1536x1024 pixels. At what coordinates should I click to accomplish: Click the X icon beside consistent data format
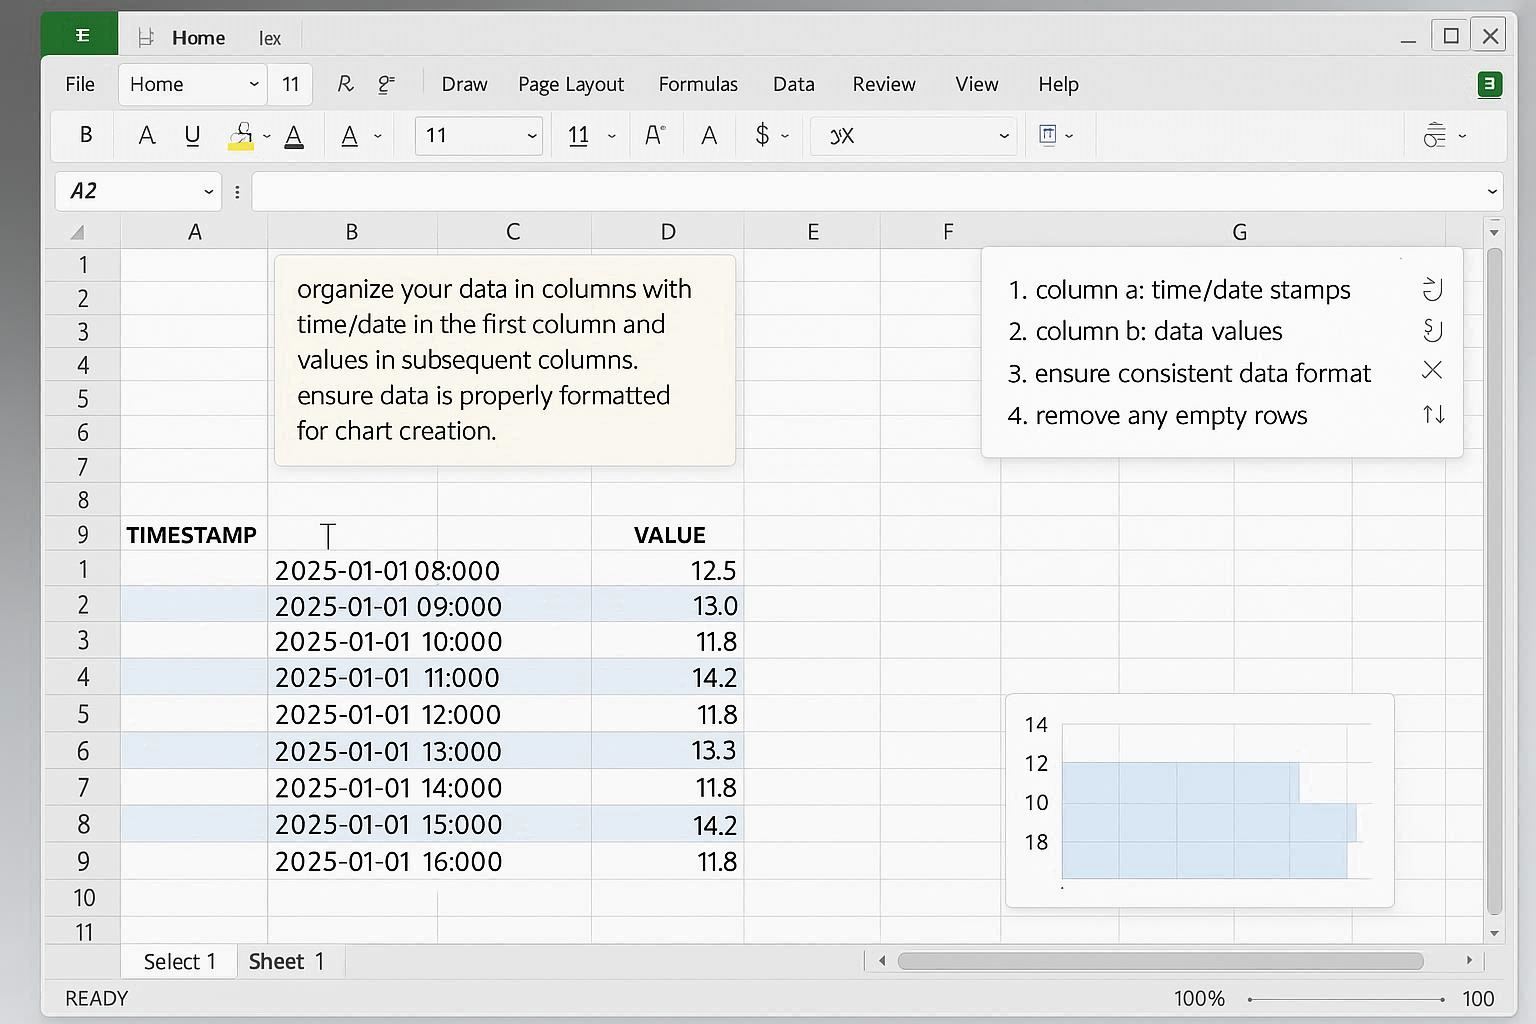click(1432, 371)
